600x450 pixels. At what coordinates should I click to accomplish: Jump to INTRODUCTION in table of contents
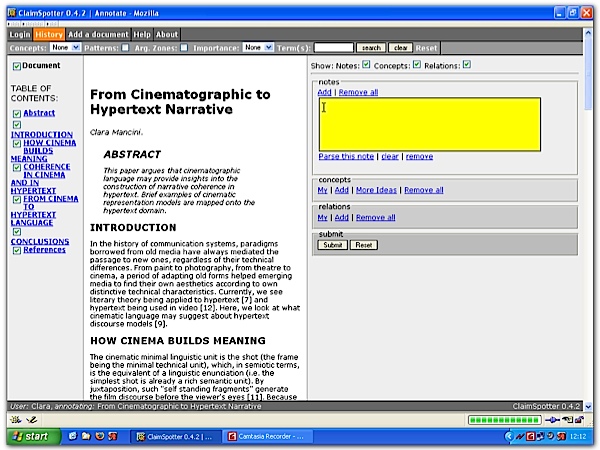point(42,135)
